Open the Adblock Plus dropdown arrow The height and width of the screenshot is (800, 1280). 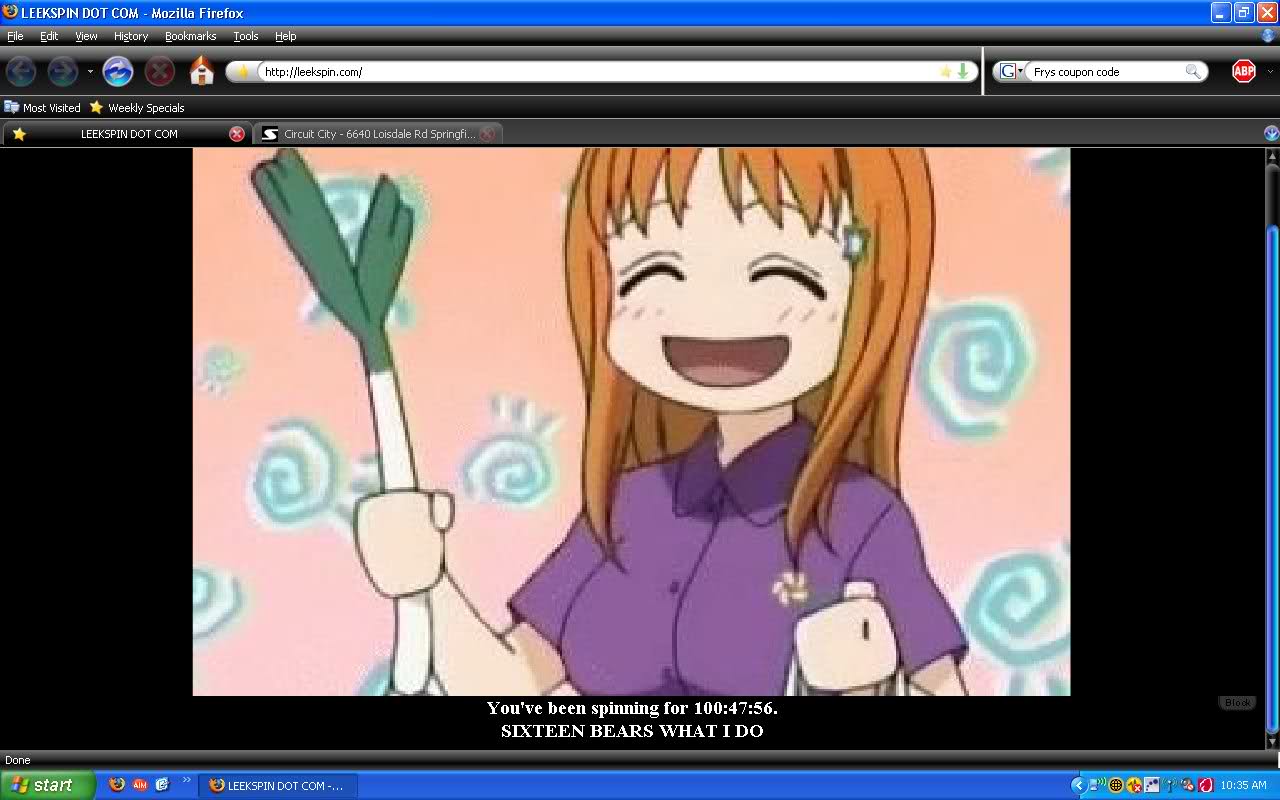[1271, 72]
